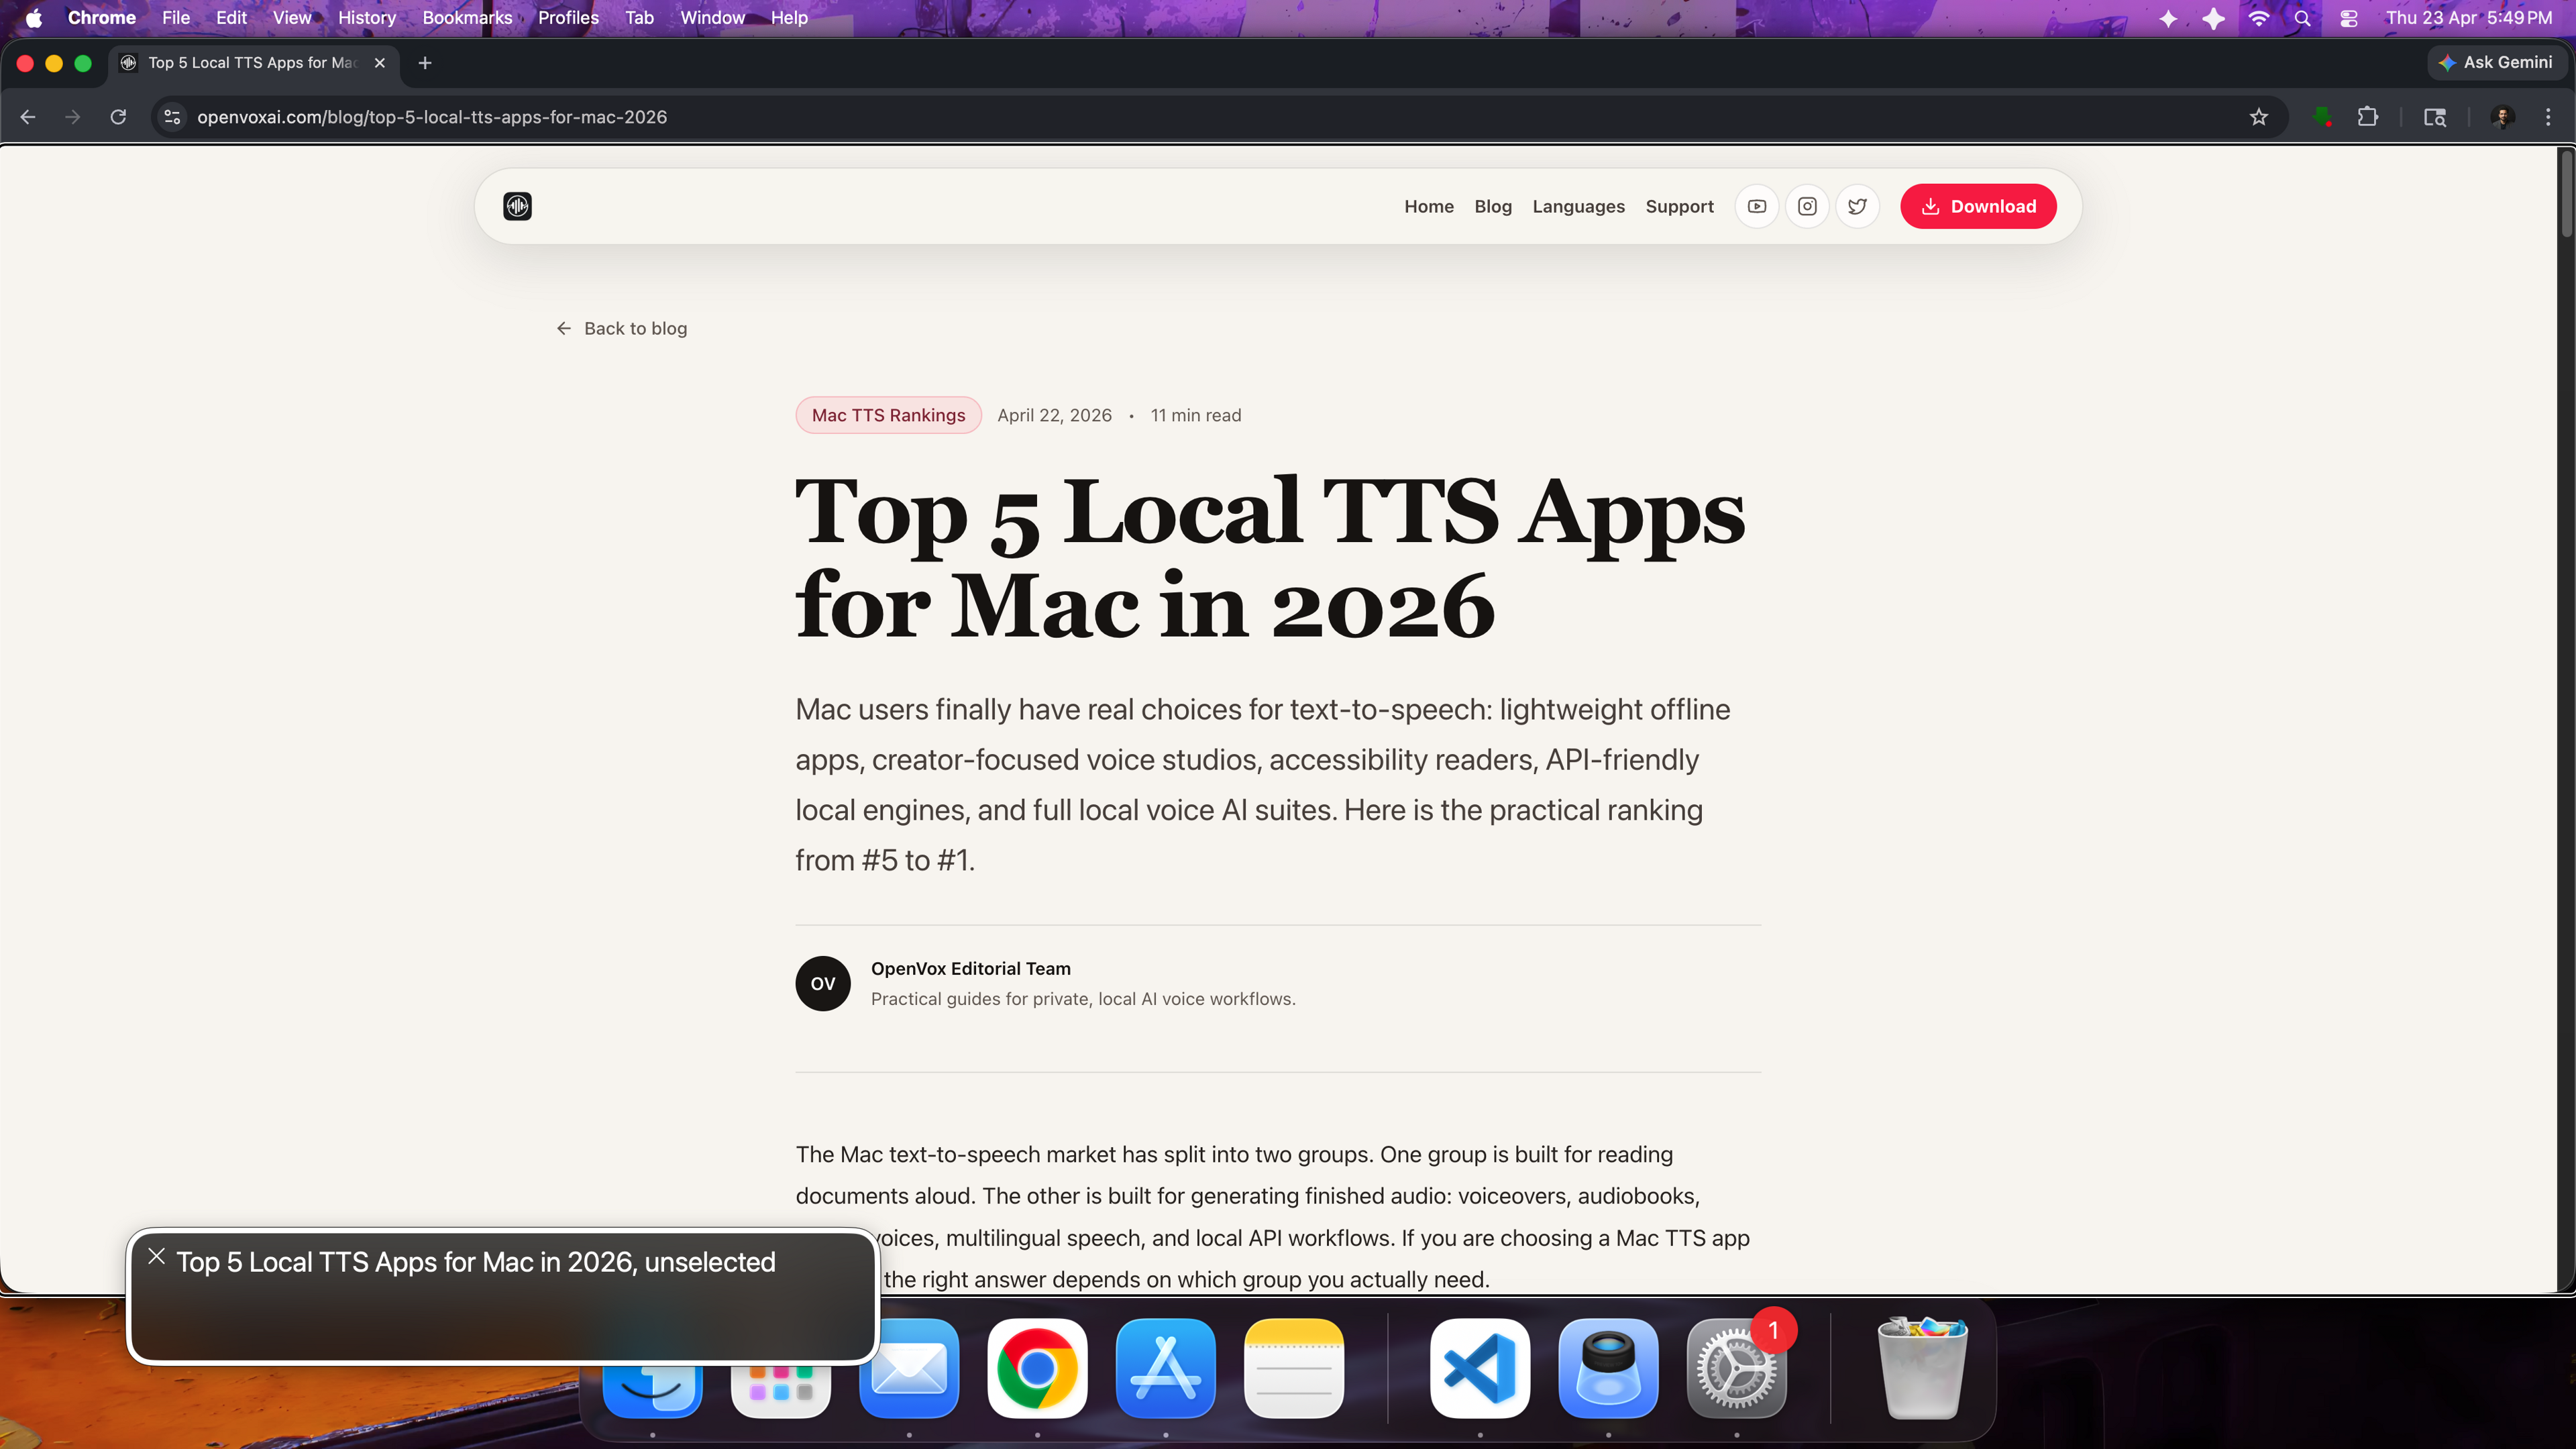Open the Chrome Extensions puzzle icon
Screen dimensions: 2576x1449
click(x=2369, y=117)
